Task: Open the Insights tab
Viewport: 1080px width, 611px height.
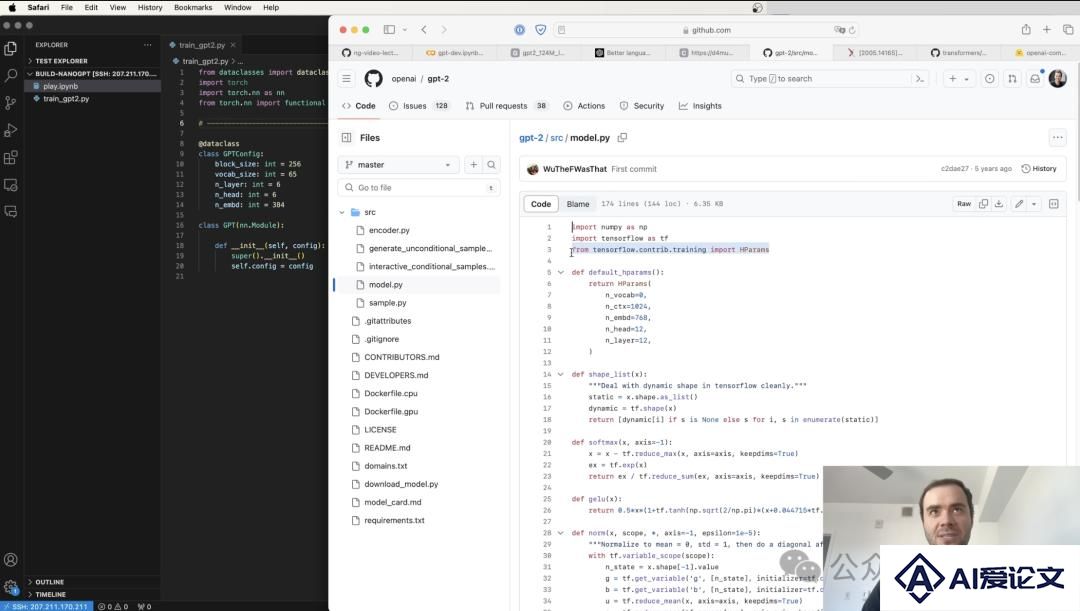Action: click(700, 106)
